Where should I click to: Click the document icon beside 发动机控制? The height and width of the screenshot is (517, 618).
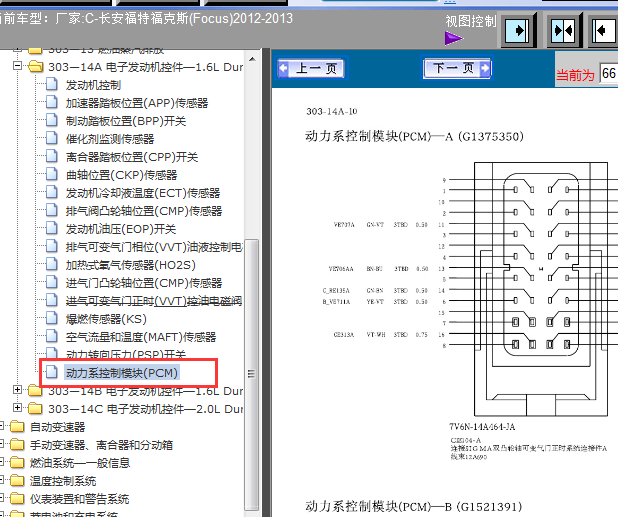tap(52, 84)
